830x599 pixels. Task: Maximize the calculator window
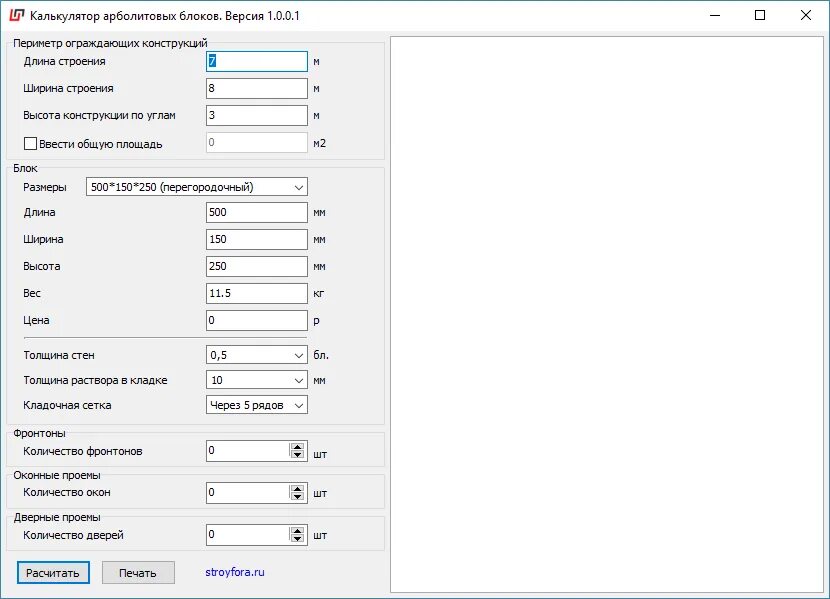click(x=760, y=15)
